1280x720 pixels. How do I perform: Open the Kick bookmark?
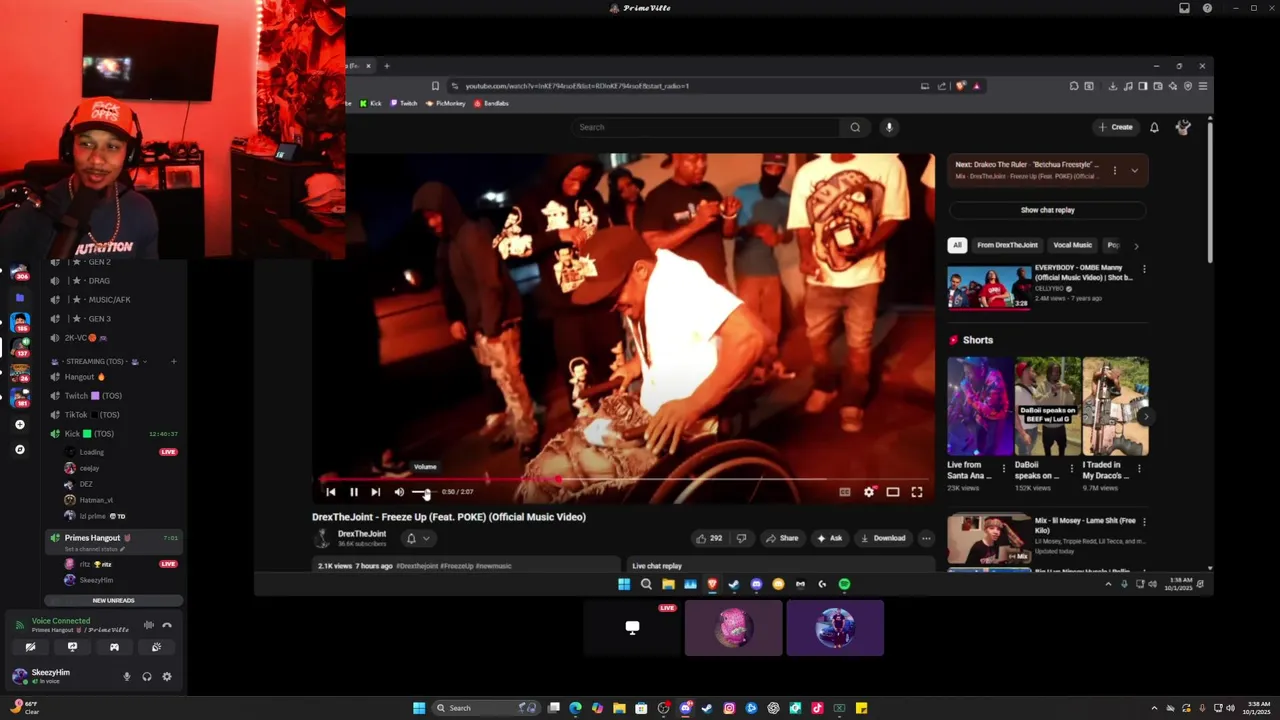click(370, 103)
